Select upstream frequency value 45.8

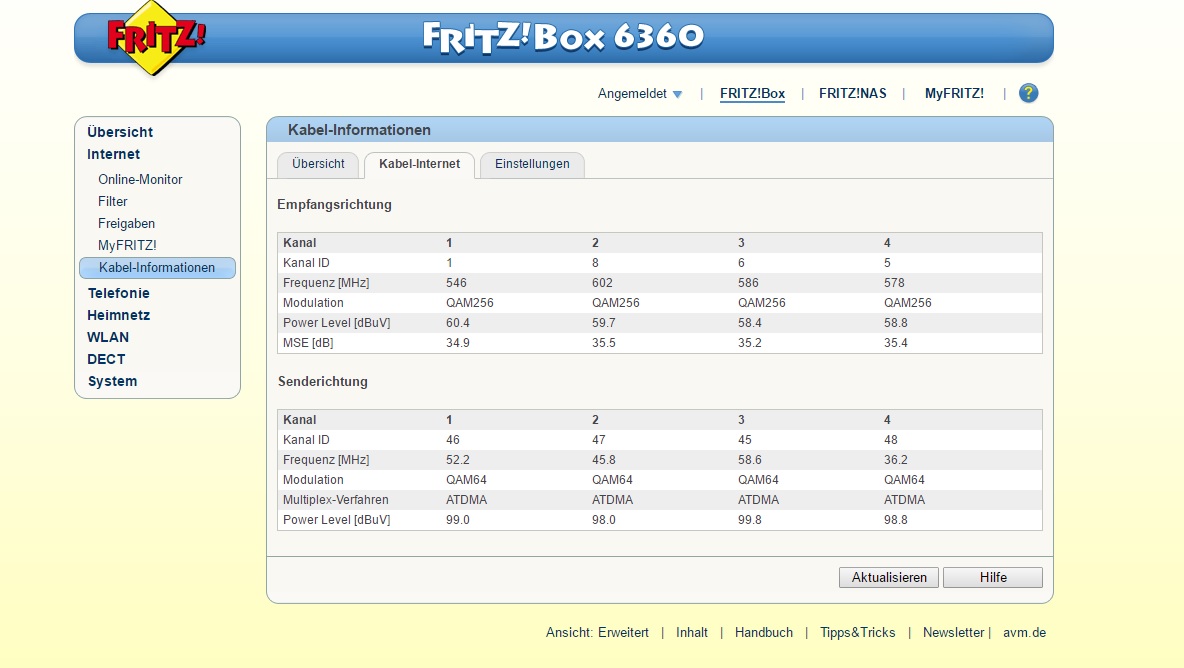[x=603, y=460]
